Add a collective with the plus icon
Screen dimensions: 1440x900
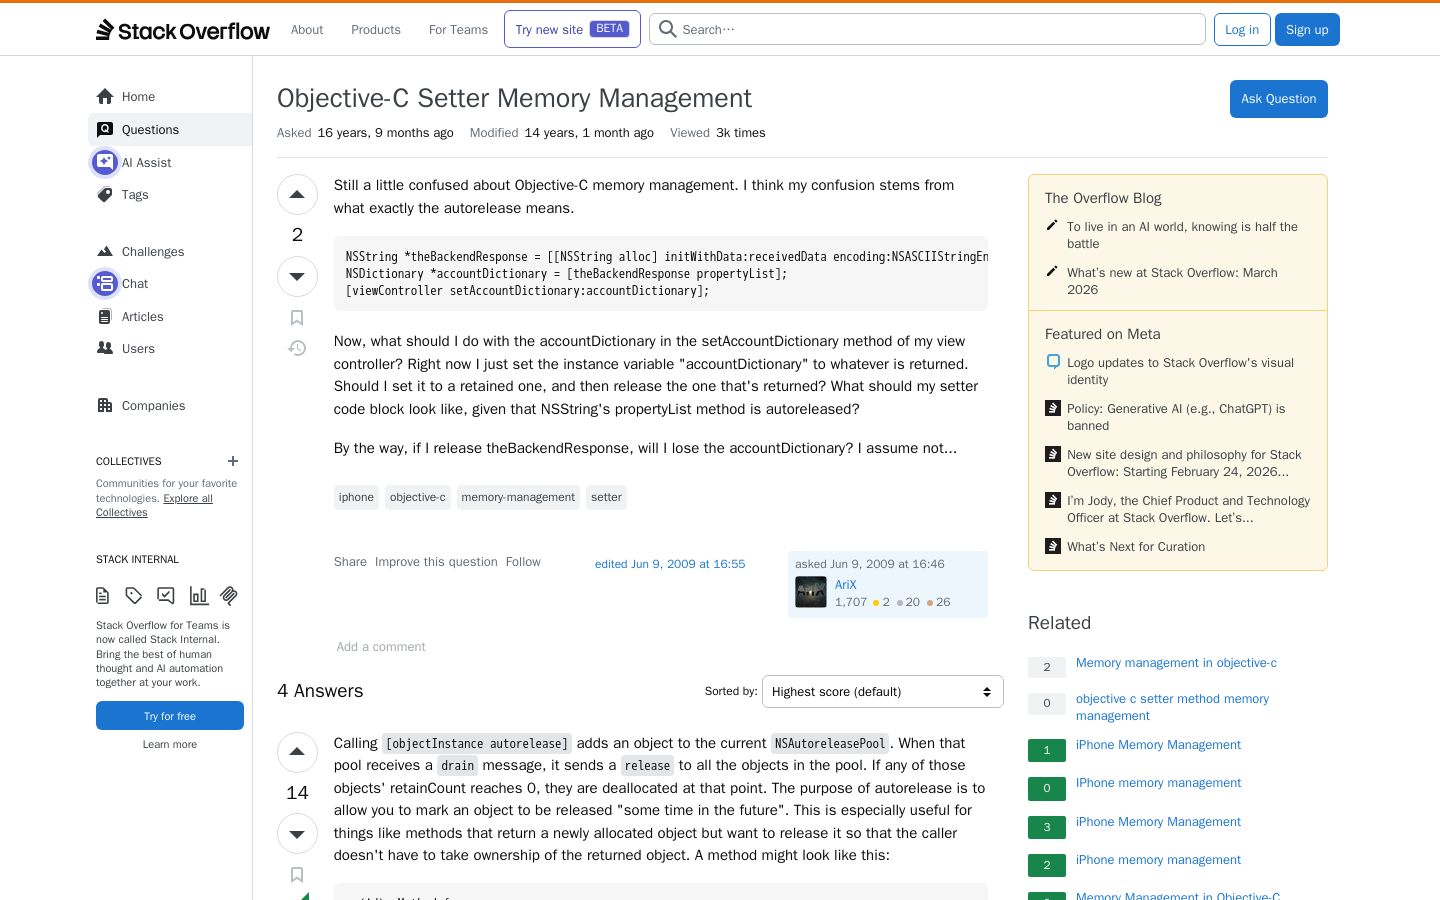pos(233,461)
